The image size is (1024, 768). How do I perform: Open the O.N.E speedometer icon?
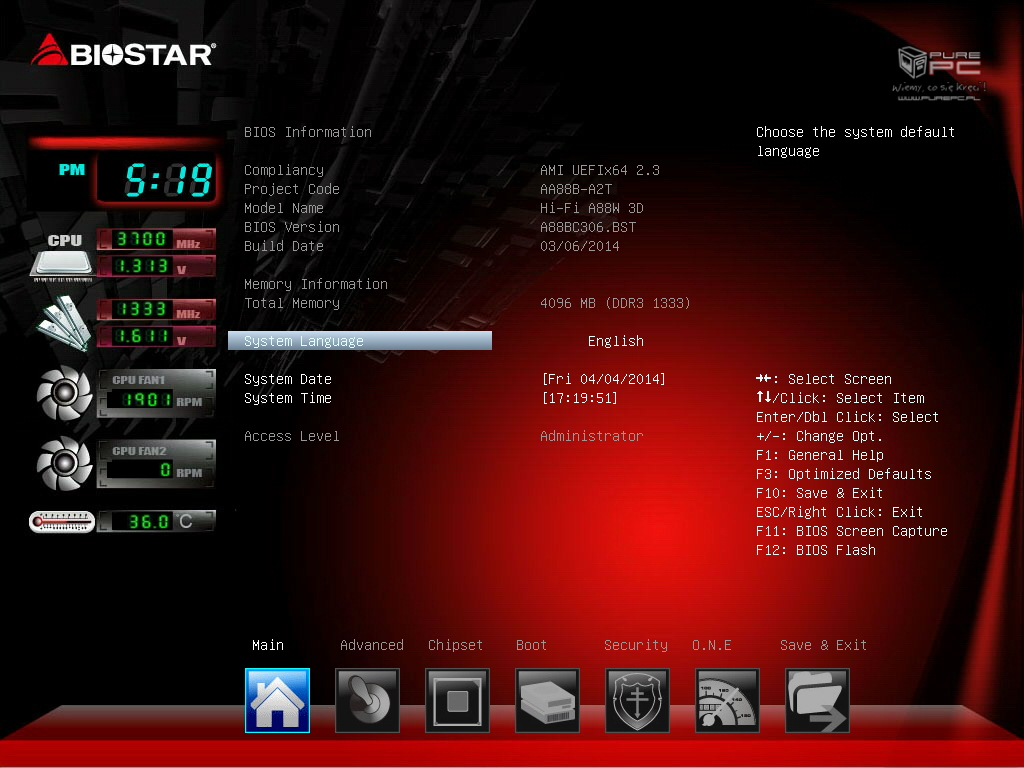coord(728,700)
